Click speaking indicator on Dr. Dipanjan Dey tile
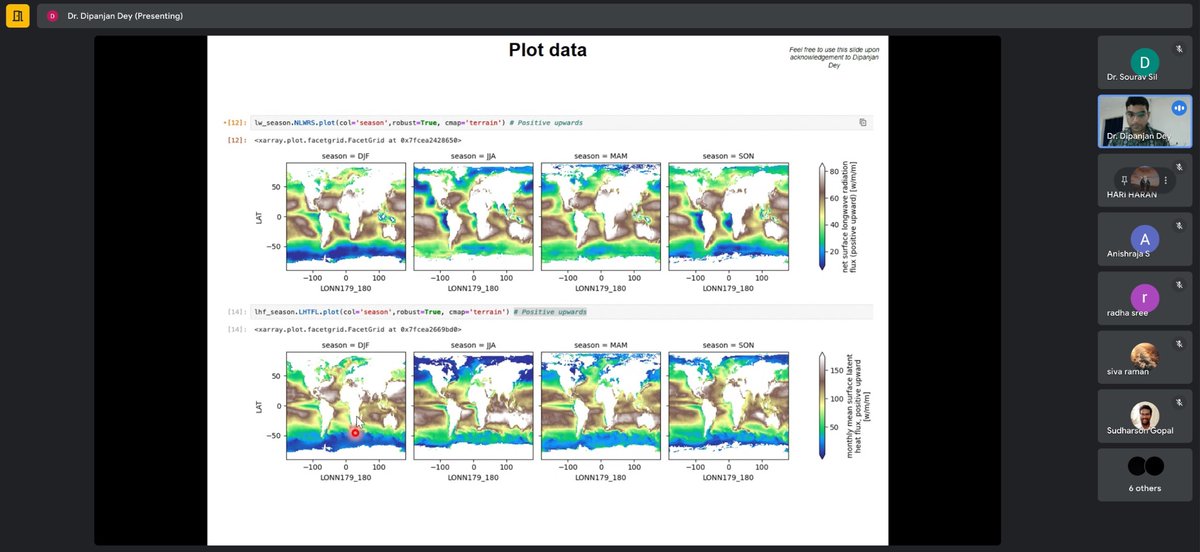This screenshot has height=552, width=1200. coord(1179,107)
